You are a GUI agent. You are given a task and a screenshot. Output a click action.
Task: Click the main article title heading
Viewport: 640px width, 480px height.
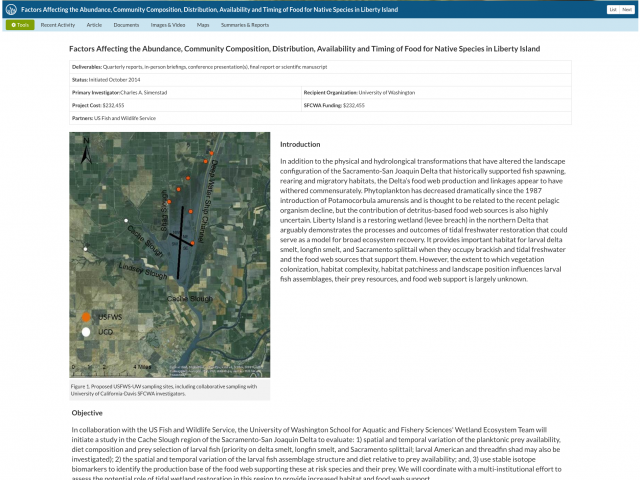point(304,49)
